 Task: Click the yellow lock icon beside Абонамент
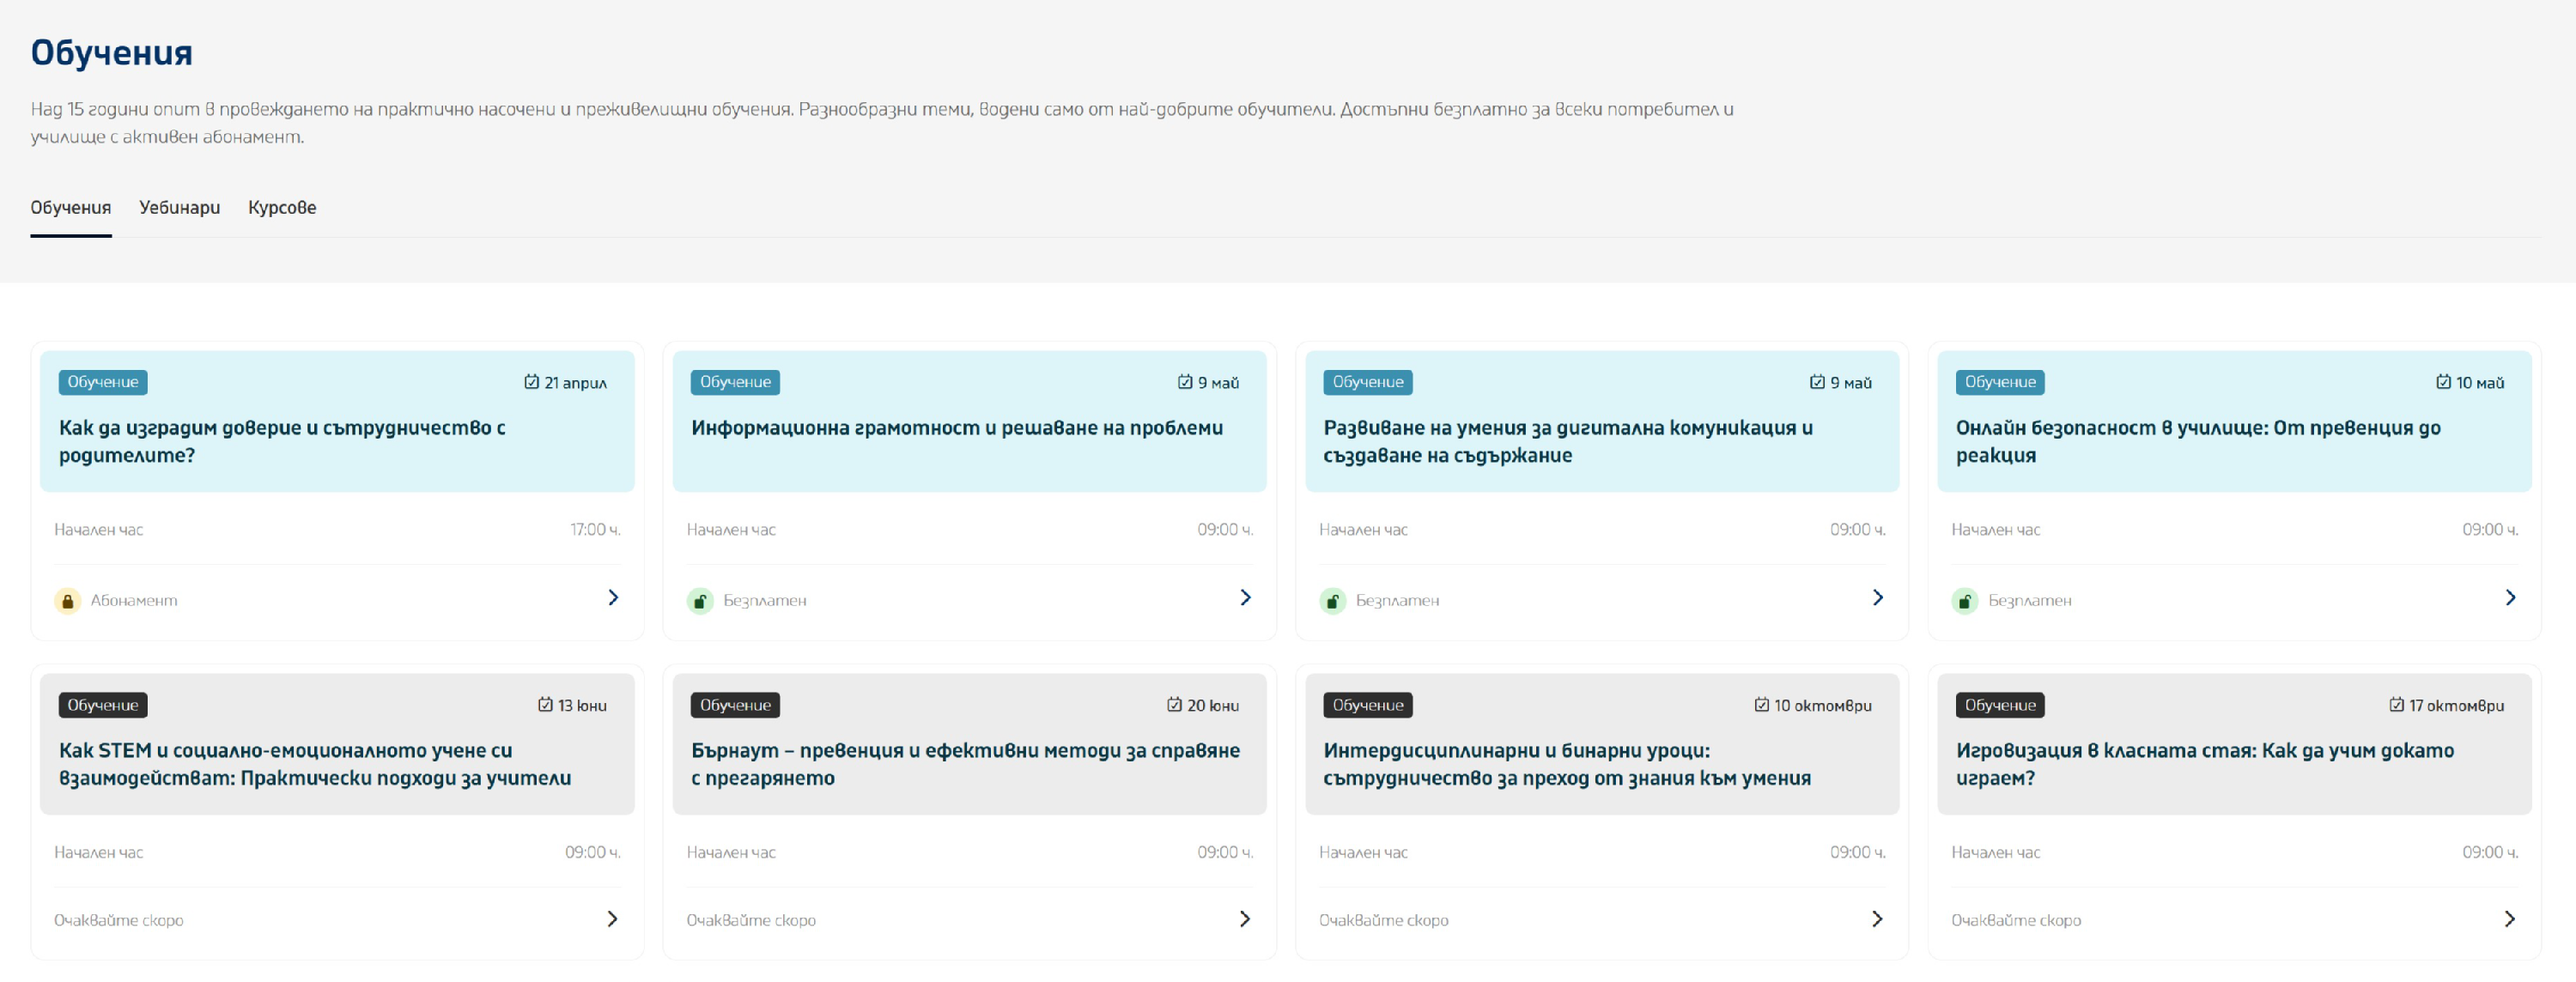tap(67, 601)
